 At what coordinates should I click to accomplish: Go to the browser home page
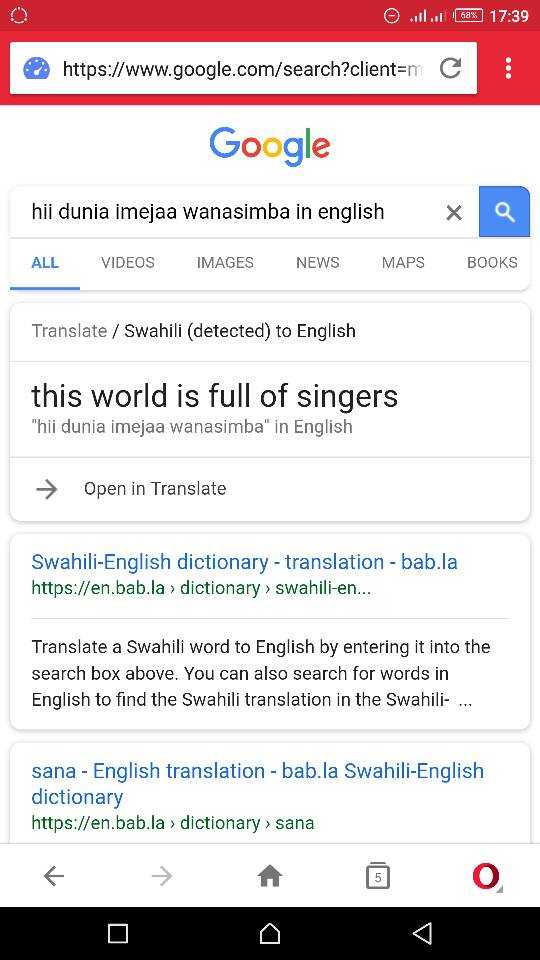click(269, 877)
